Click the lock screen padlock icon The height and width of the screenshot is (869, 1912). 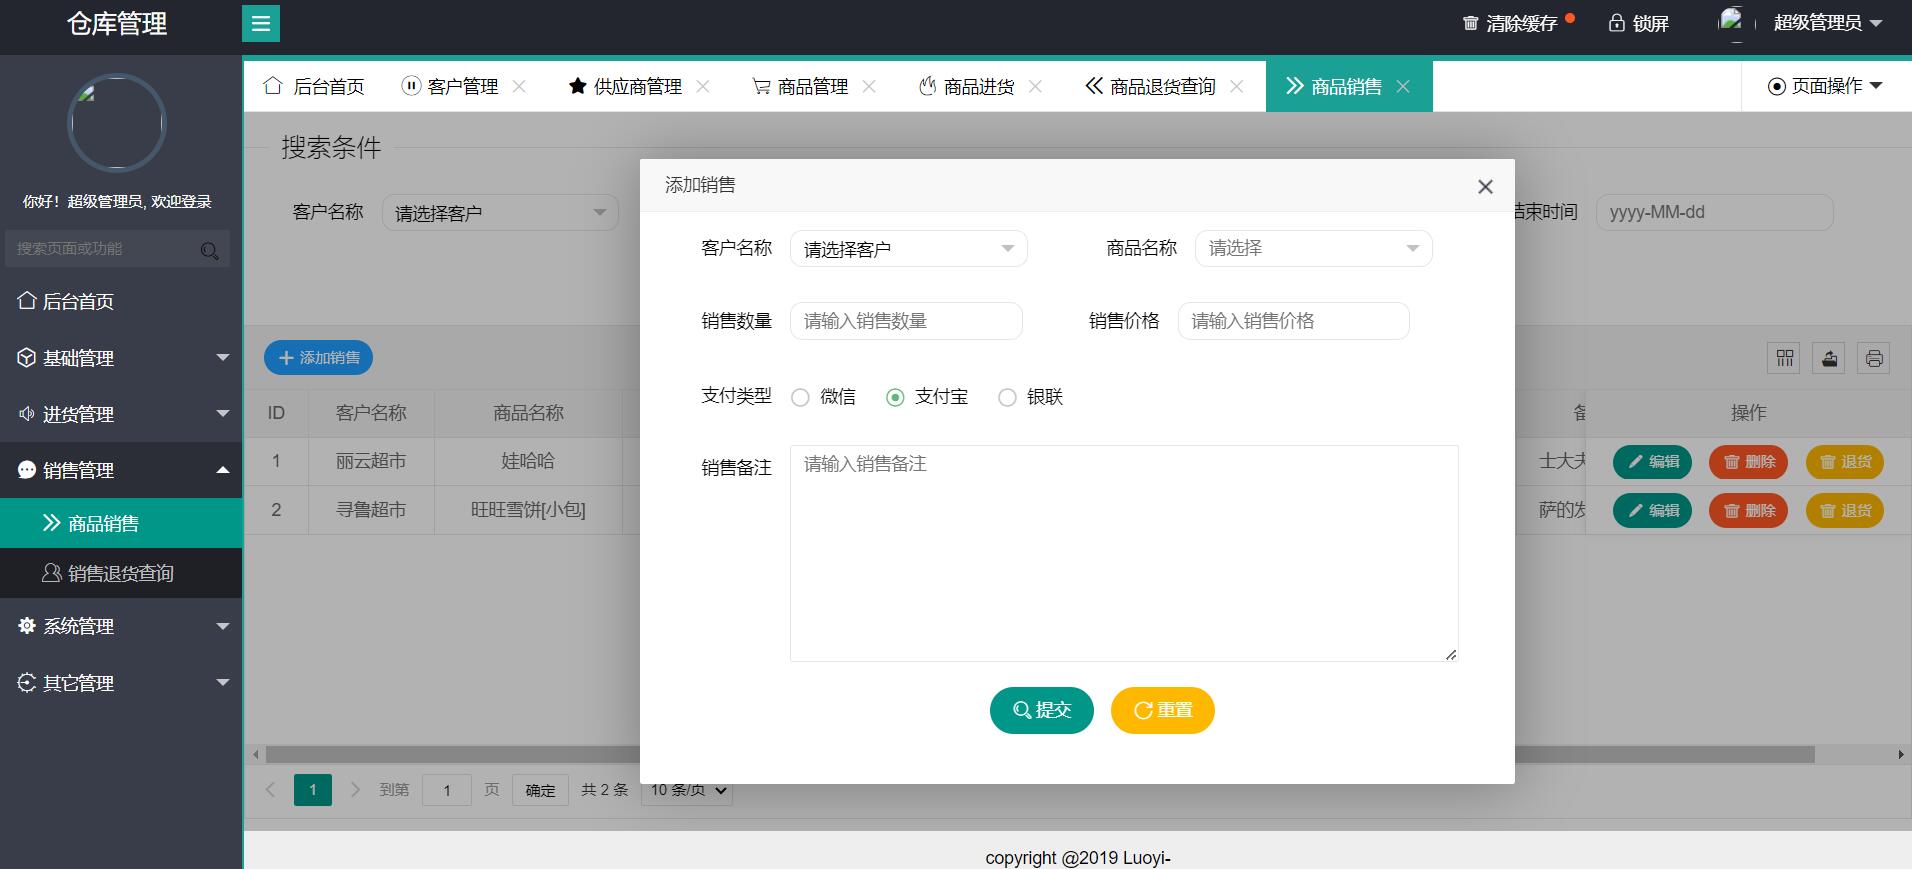tap(1616, 23)
